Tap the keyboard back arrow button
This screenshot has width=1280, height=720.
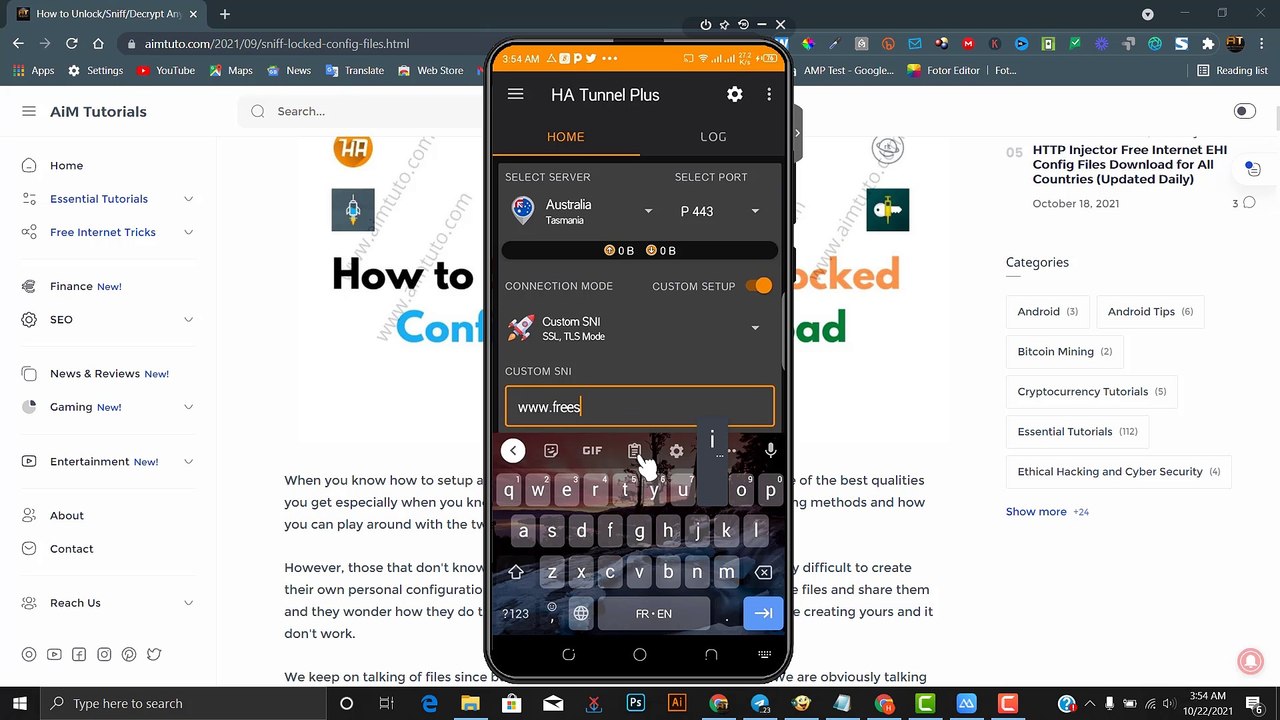point(513,450)
